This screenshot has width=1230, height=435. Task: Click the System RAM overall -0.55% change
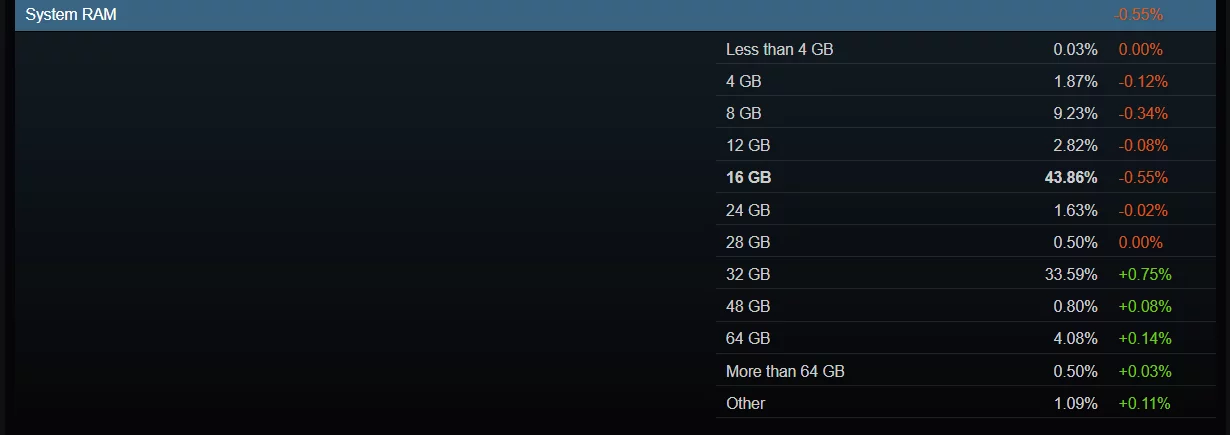coord(1138,15)
